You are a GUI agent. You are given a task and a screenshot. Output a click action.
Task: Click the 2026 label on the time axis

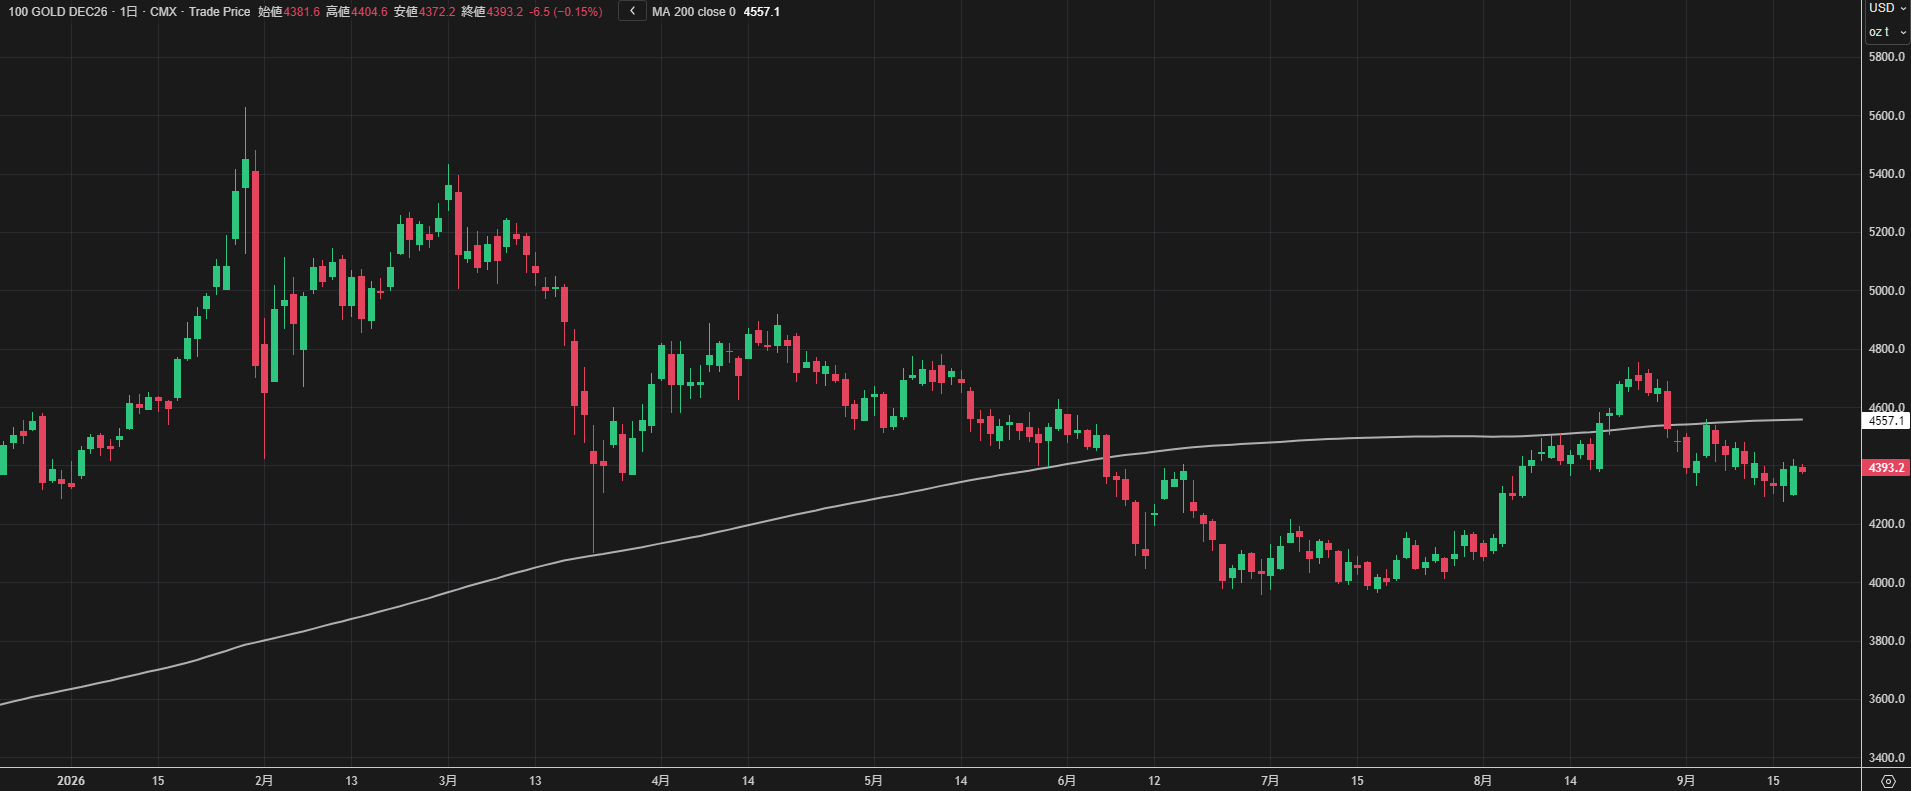71,781
